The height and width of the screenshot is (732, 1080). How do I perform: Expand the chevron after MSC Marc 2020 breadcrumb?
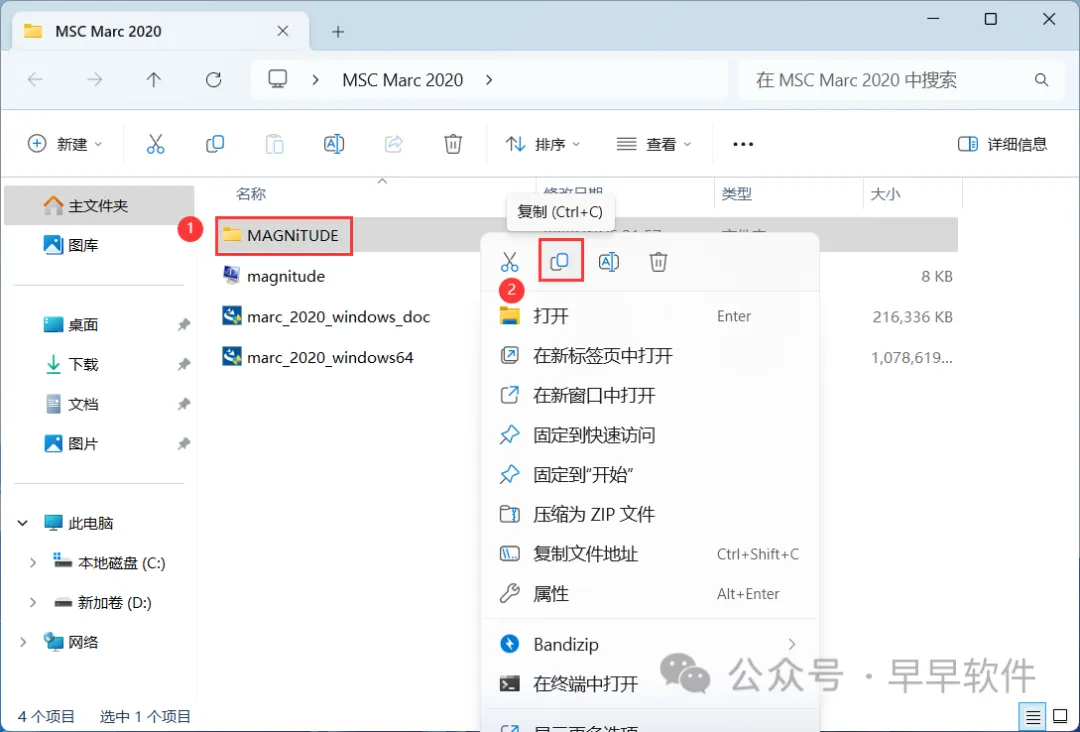click(x=489, y=80)
